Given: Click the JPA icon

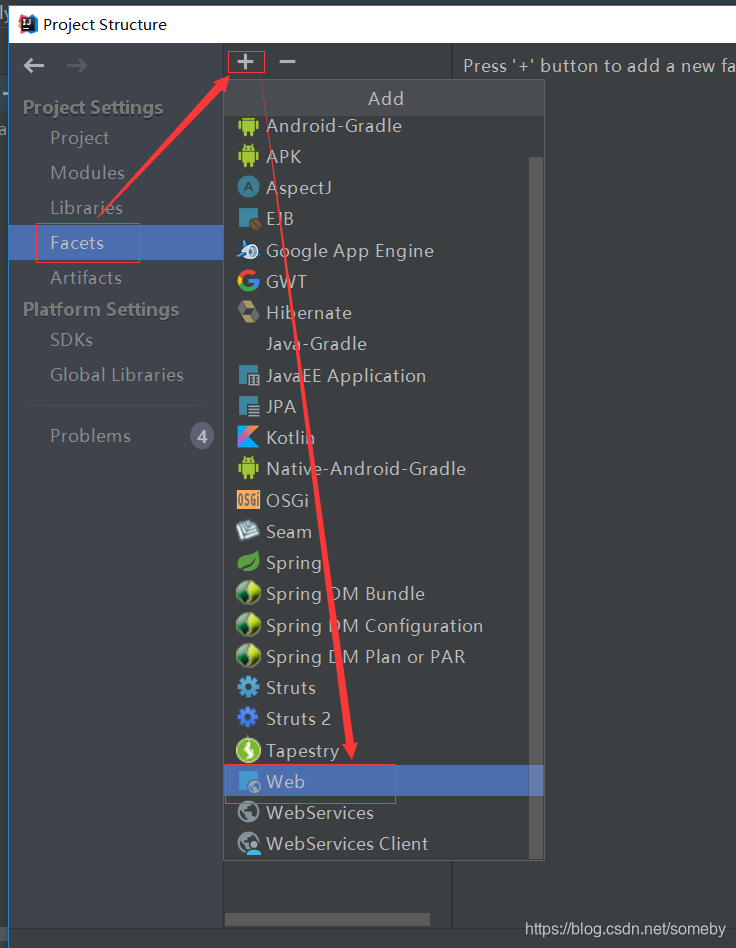Looking at the screenshot, I should 249,406.
